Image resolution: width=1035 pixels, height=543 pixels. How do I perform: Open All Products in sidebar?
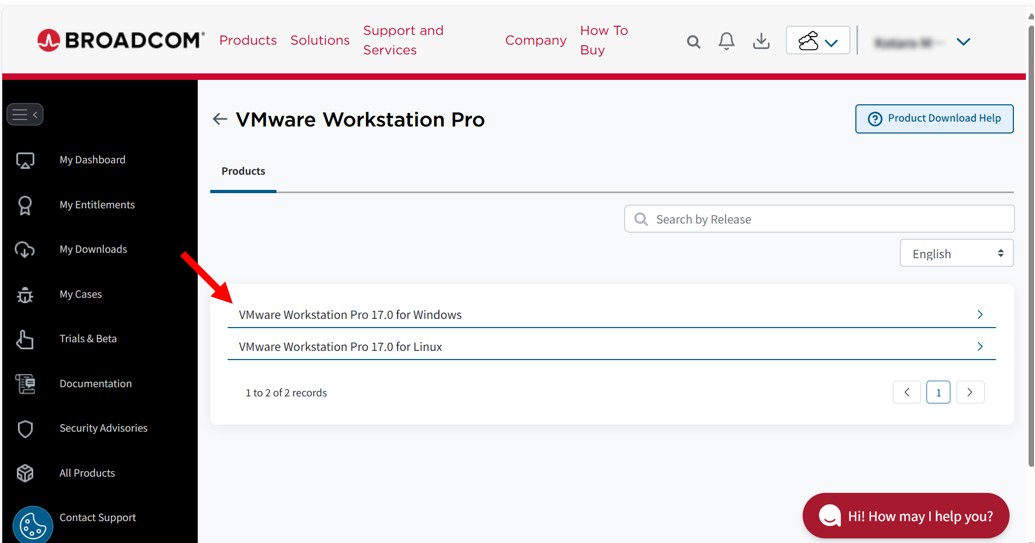(87, 473)
